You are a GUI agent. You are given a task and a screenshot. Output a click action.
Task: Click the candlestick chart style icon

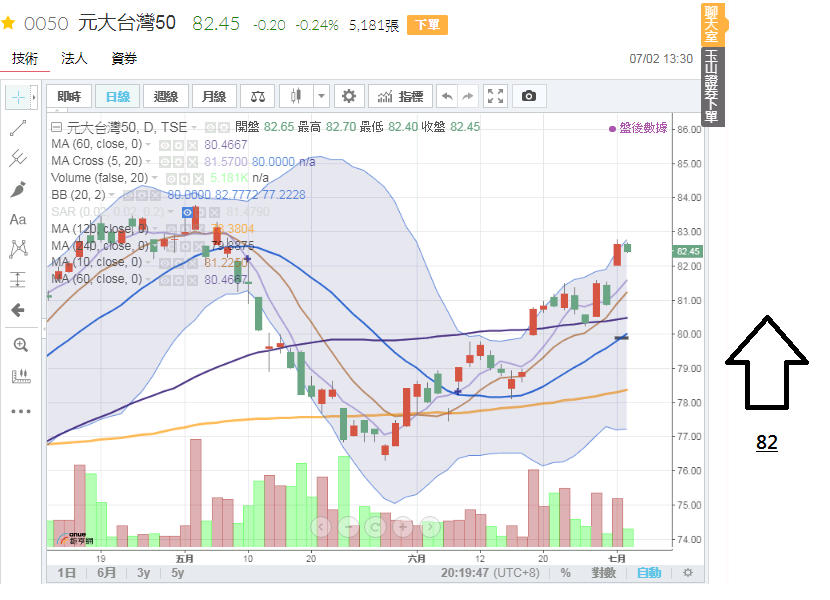[x=296, y=96]
